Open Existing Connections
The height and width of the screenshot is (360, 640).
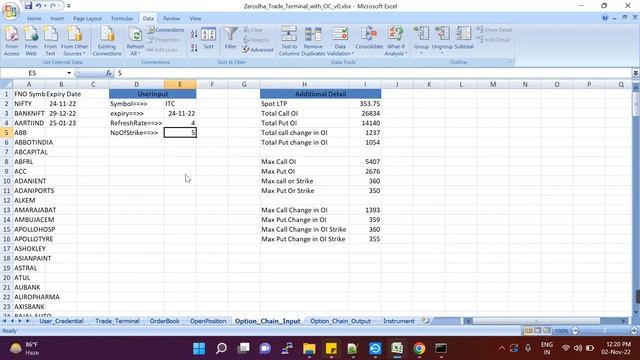coord(107,41)
